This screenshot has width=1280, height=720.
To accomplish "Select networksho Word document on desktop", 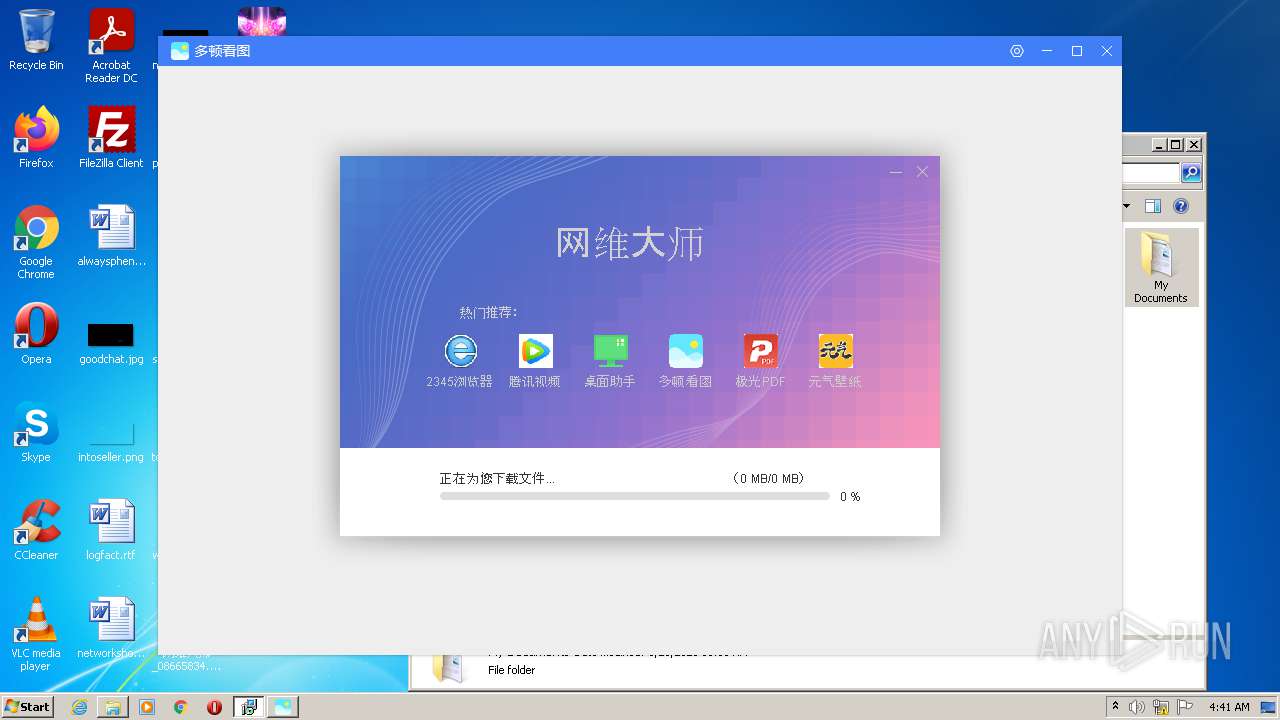I will pyautogui.click(x=111, y=628).
